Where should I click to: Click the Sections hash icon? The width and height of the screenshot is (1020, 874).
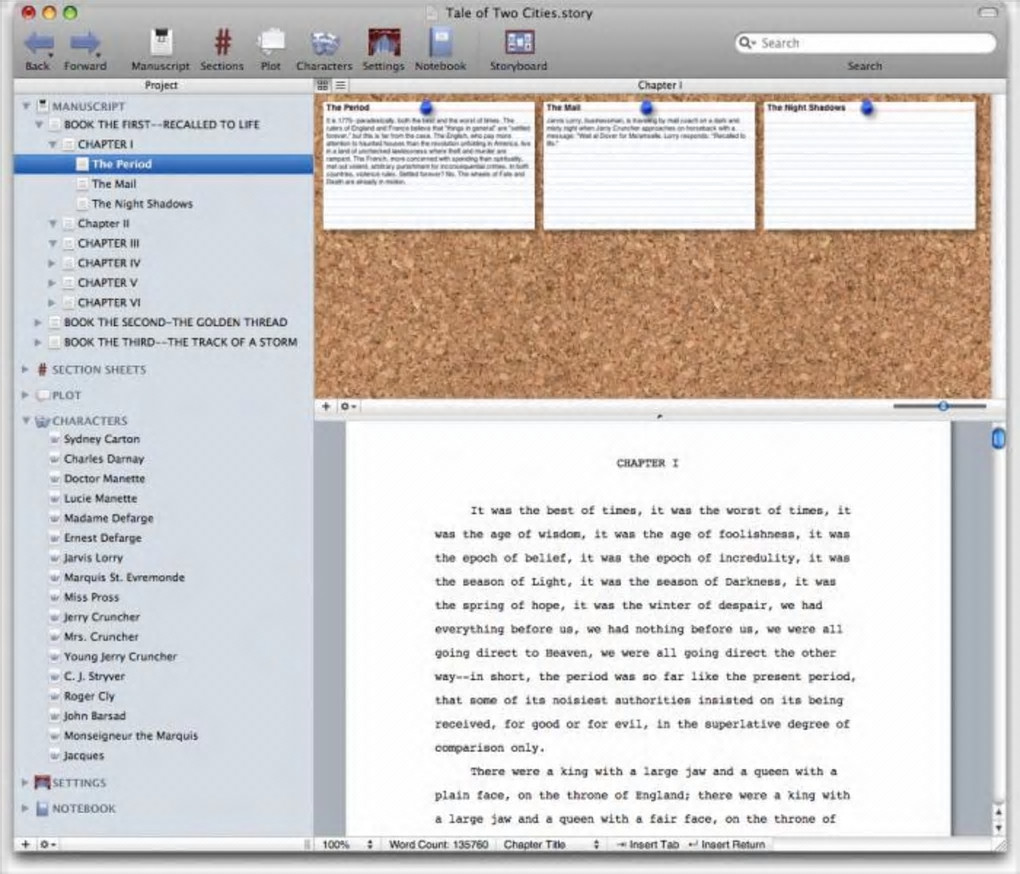[222, 44]
